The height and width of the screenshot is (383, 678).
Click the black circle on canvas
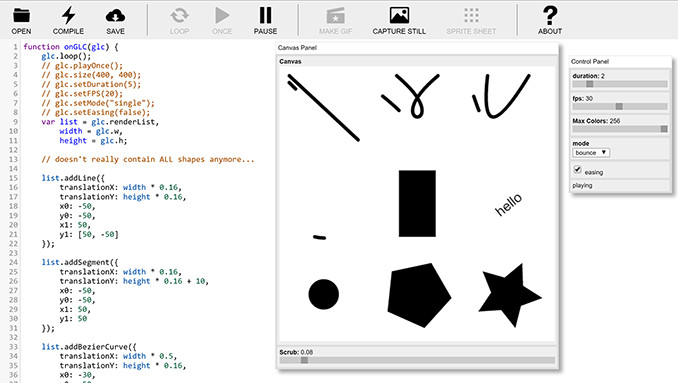click(323, 294)
